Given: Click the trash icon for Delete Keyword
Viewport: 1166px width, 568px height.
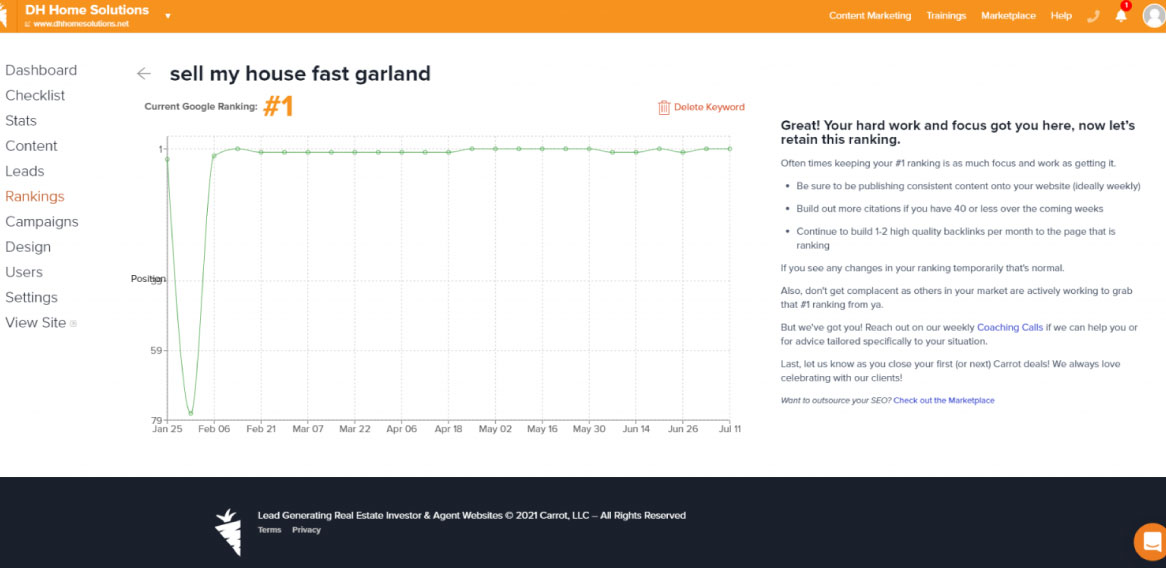Looking at the screenshot, I should tap(663, 107).
